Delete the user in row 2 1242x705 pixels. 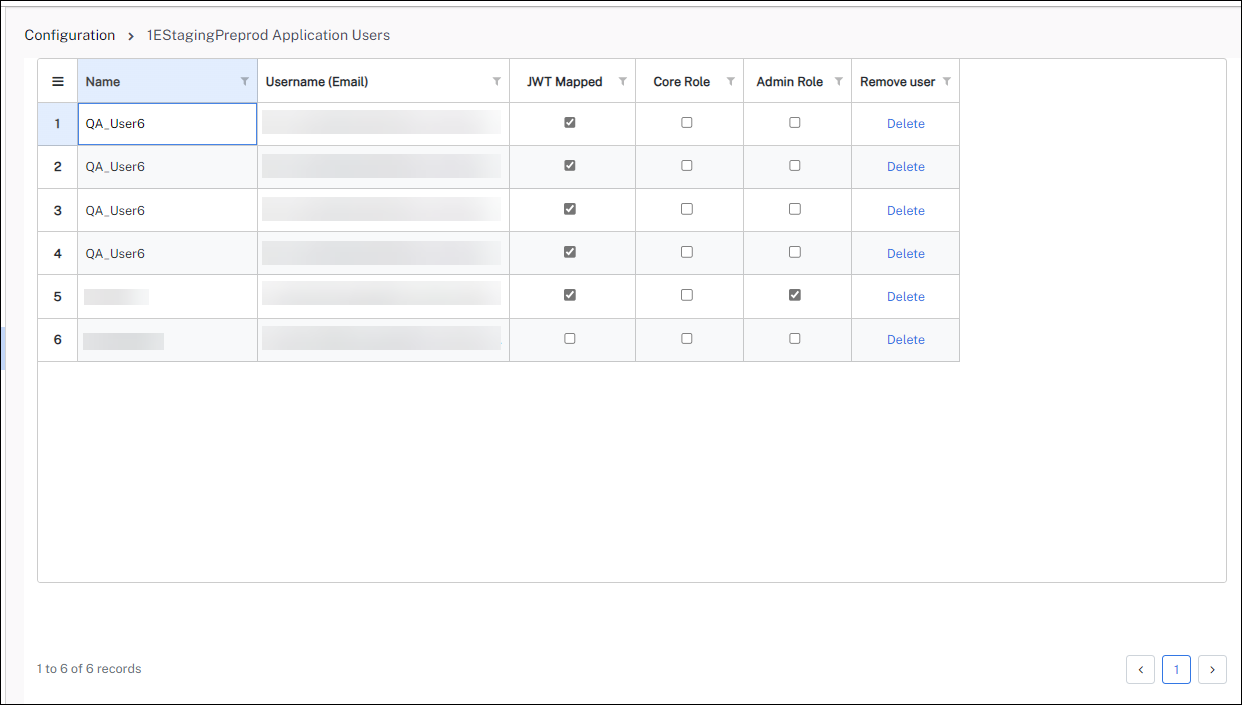coord(905,167)
